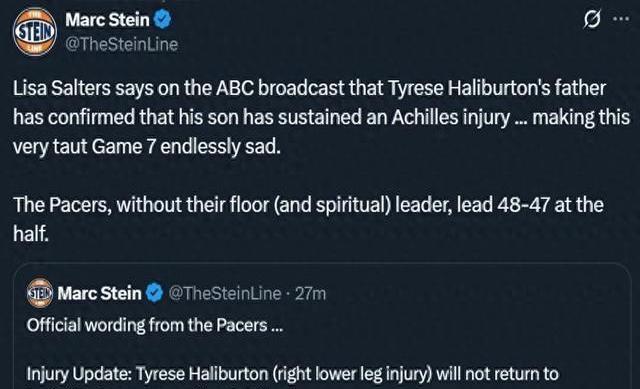Open the 27m timestamp of quoted tweet

310,293
